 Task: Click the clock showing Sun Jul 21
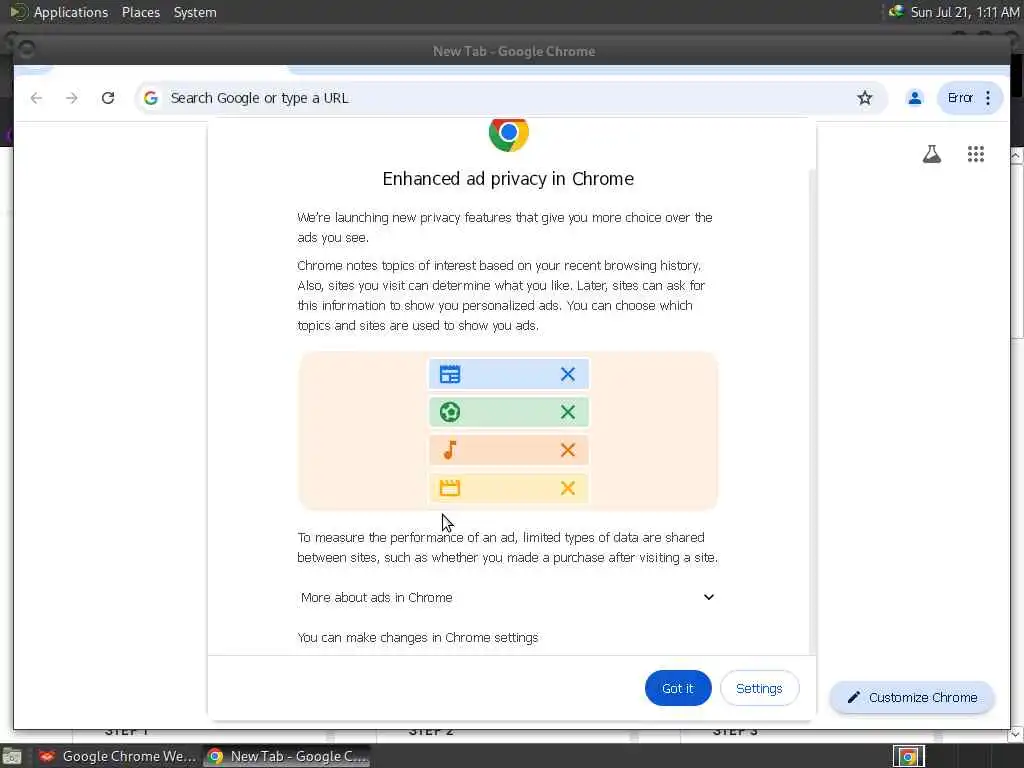click(x=965, y=12)
